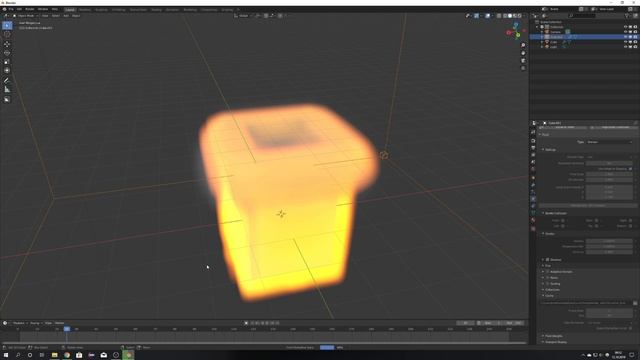The image size is (640, 360).
Task: Open the fluid Type Domain dropdown
Action: 609,142
